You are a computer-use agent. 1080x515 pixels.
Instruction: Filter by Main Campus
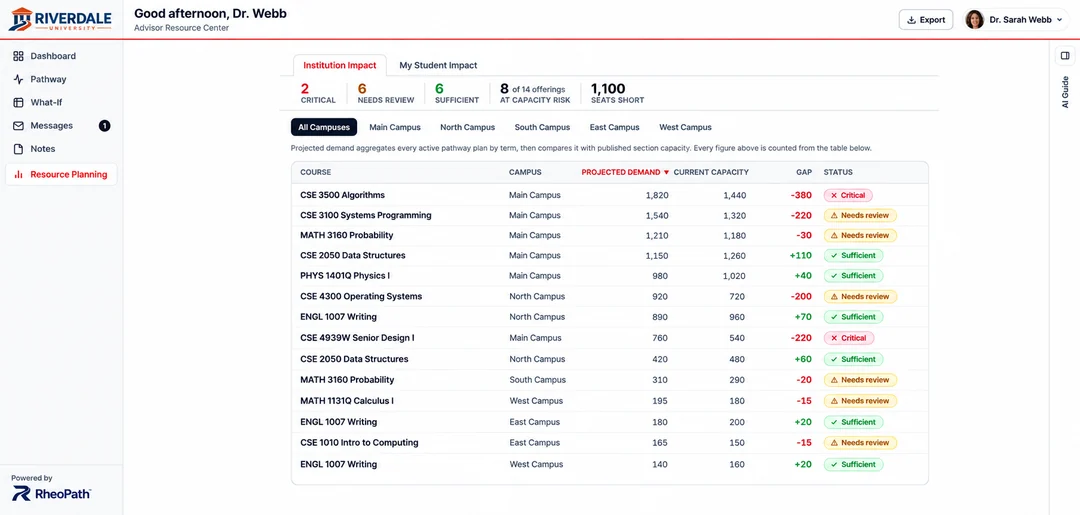click(x=395, y=127)
